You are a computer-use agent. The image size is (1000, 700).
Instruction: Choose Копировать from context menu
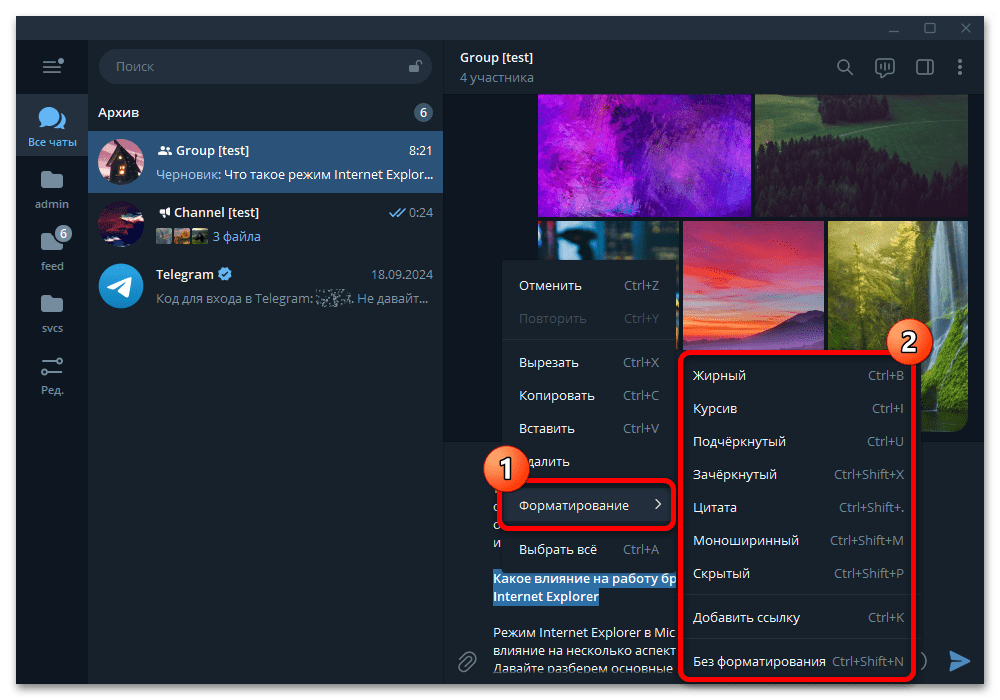pos(588,395)
